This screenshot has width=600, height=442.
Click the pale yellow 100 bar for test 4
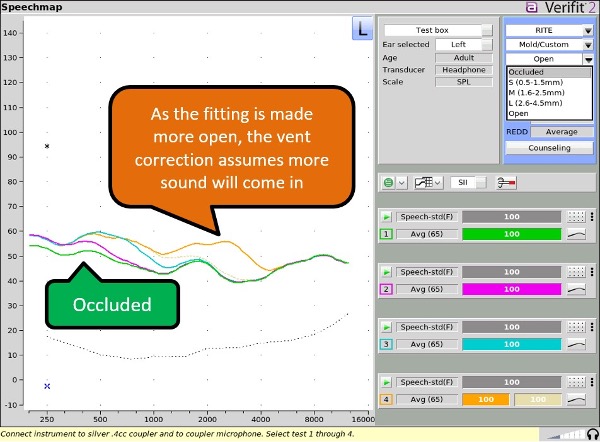(x=538, y=400)
